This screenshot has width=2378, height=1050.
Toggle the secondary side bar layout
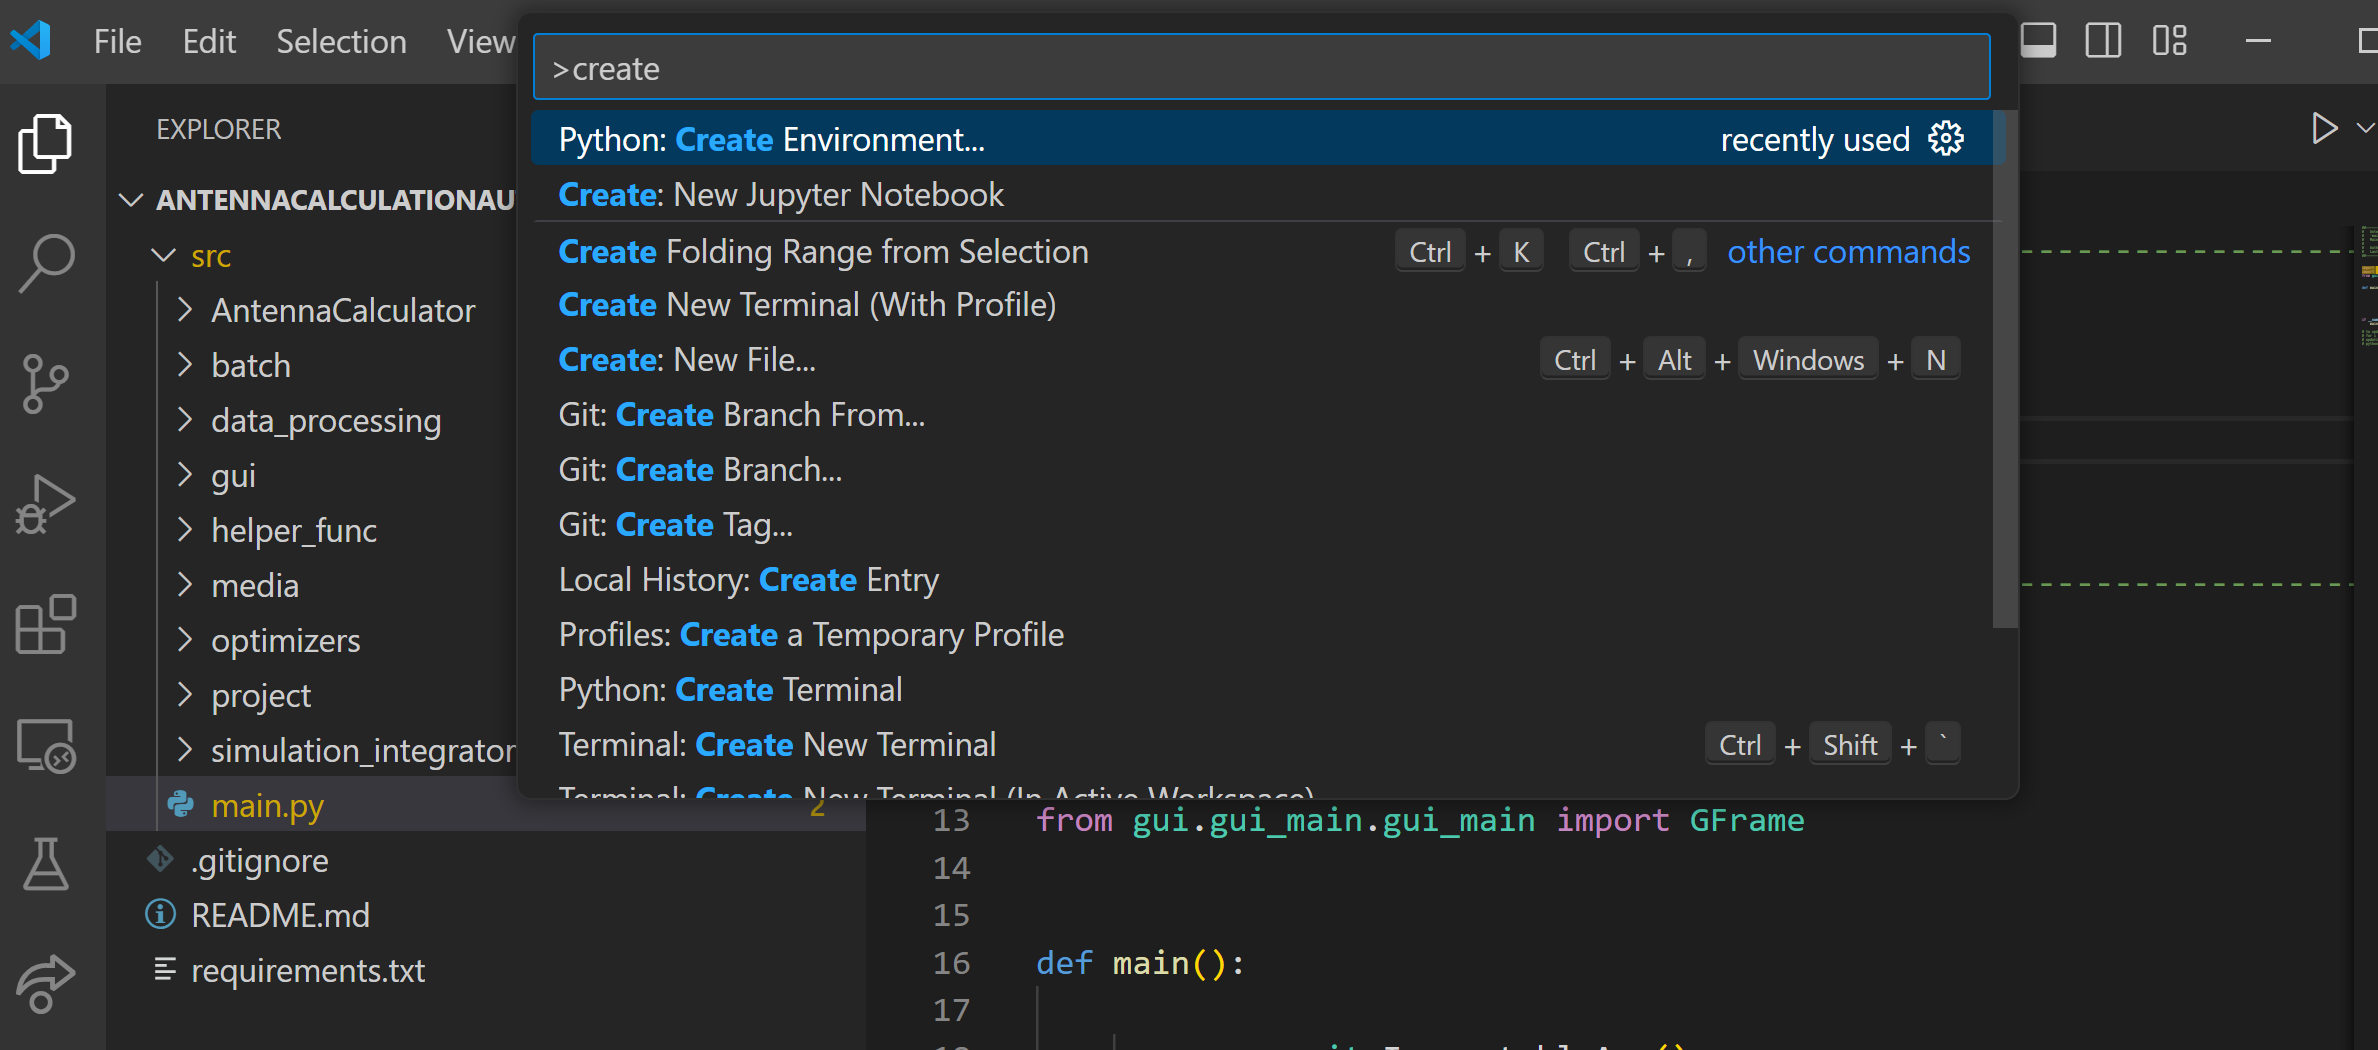pyautogui.click(x=2103, y=41)
